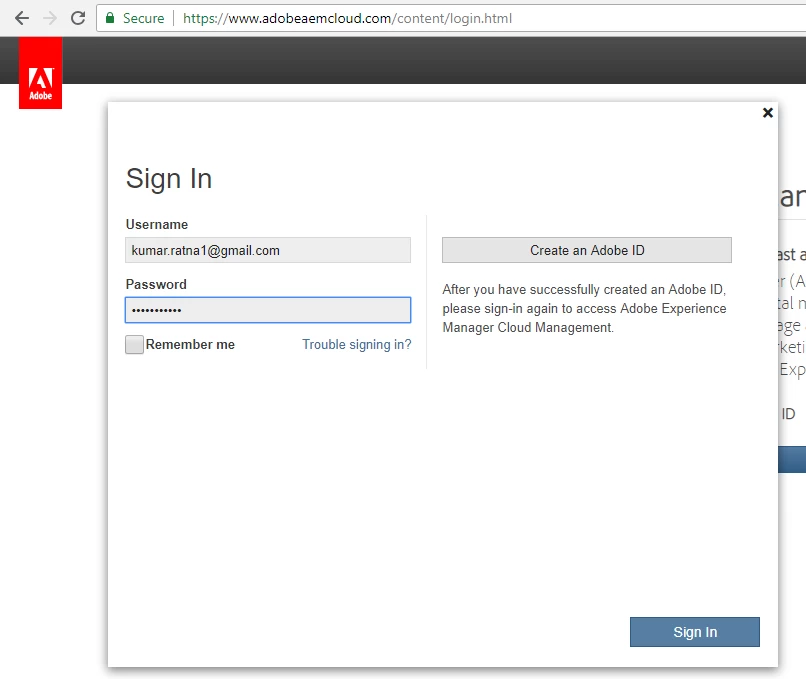Close the Sign In dialog with X
806x679 pixels.
[x=767, y=113]
